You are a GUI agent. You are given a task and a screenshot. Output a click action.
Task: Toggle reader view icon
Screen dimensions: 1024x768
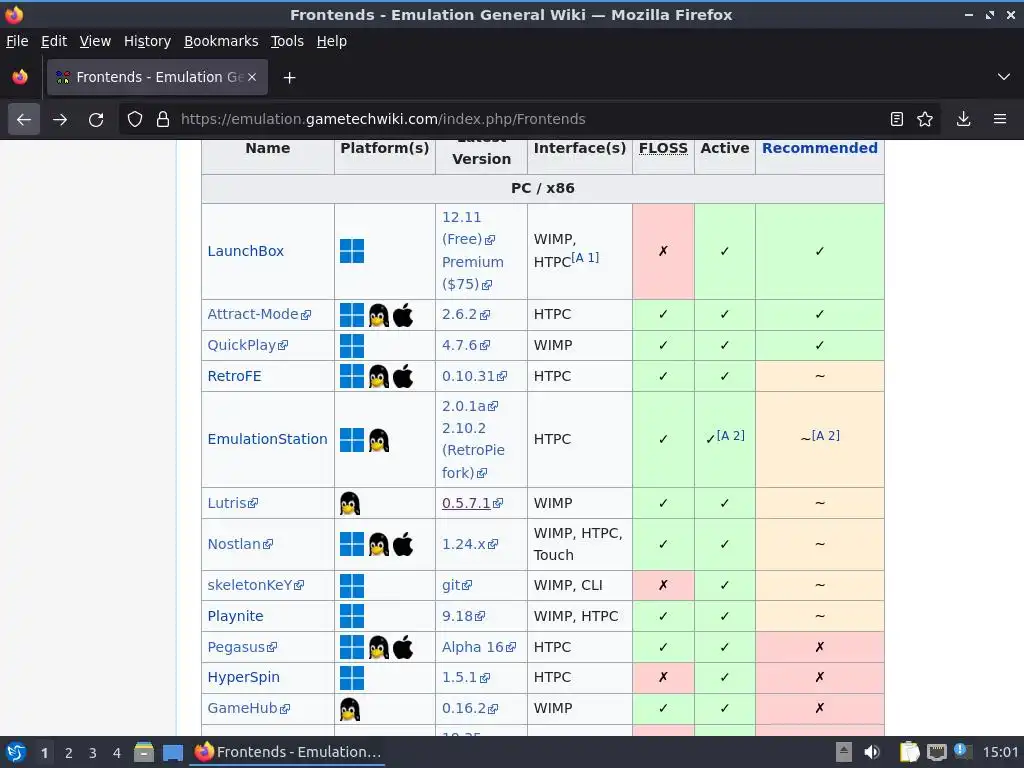click(x=897, y=119)
